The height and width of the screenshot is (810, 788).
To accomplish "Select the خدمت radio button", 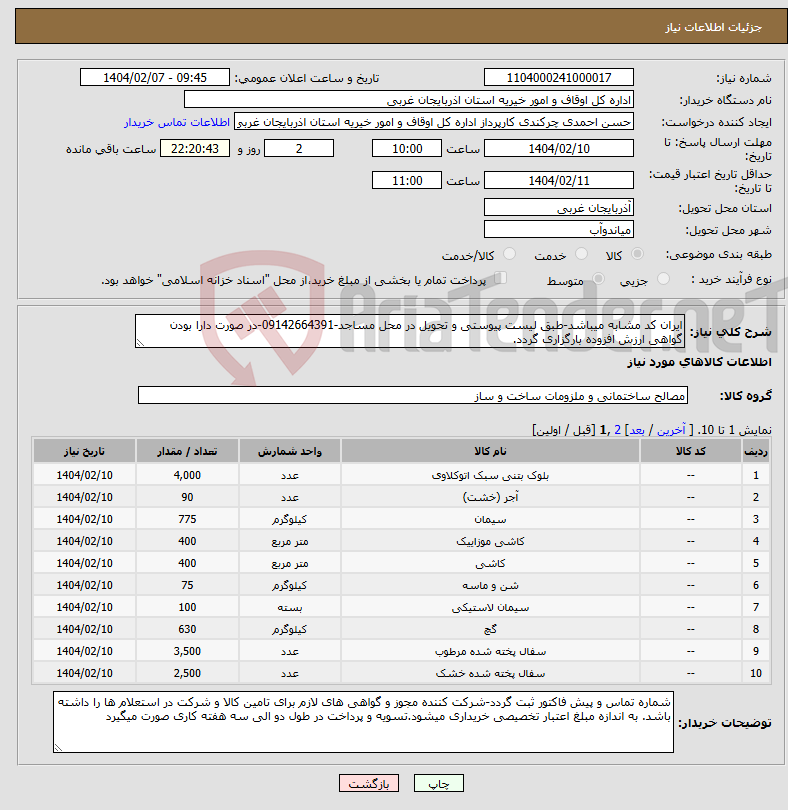I will (x=581, y=254).
